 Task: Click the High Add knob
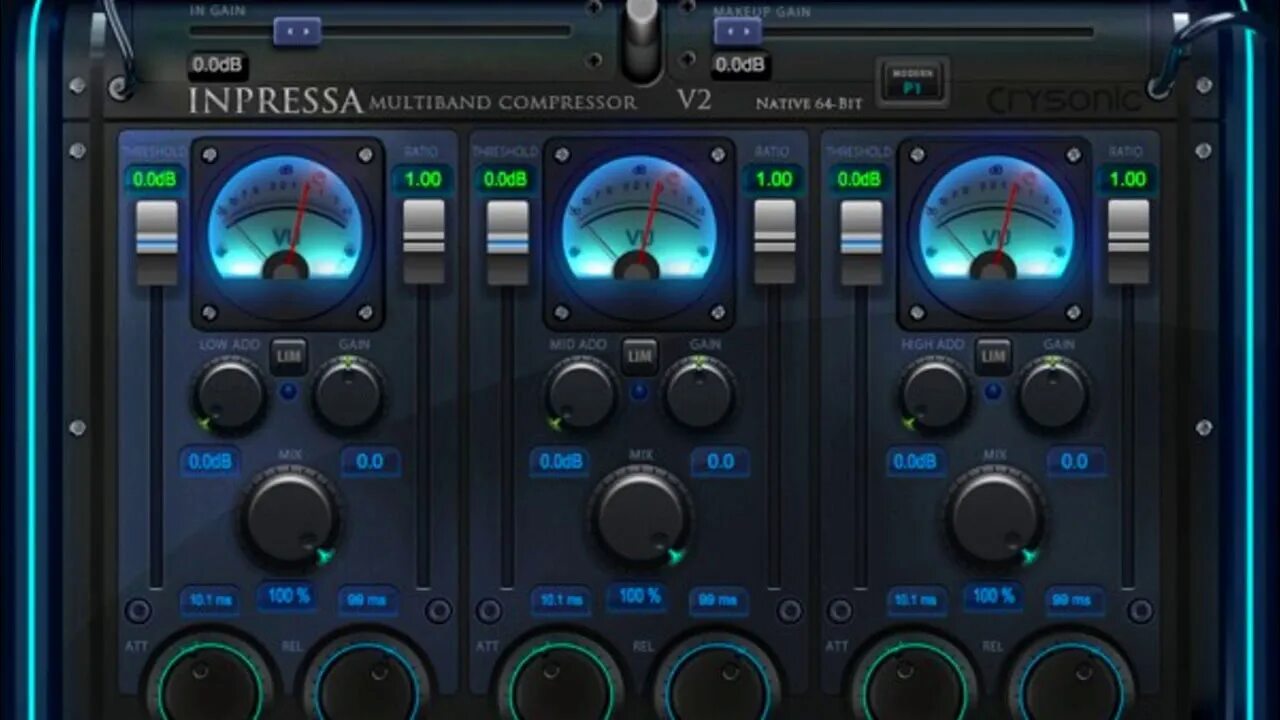(934, 394)
